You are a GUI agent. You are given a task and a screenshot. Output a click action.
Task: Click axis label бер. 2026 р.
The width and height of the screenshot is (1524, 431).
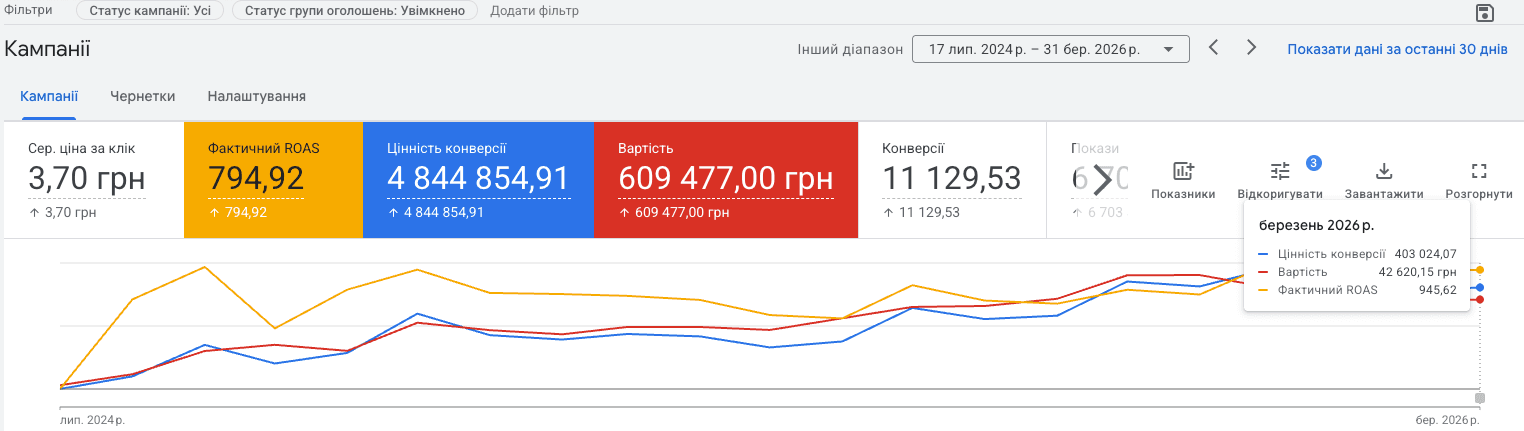click(x=1448, y=421)
